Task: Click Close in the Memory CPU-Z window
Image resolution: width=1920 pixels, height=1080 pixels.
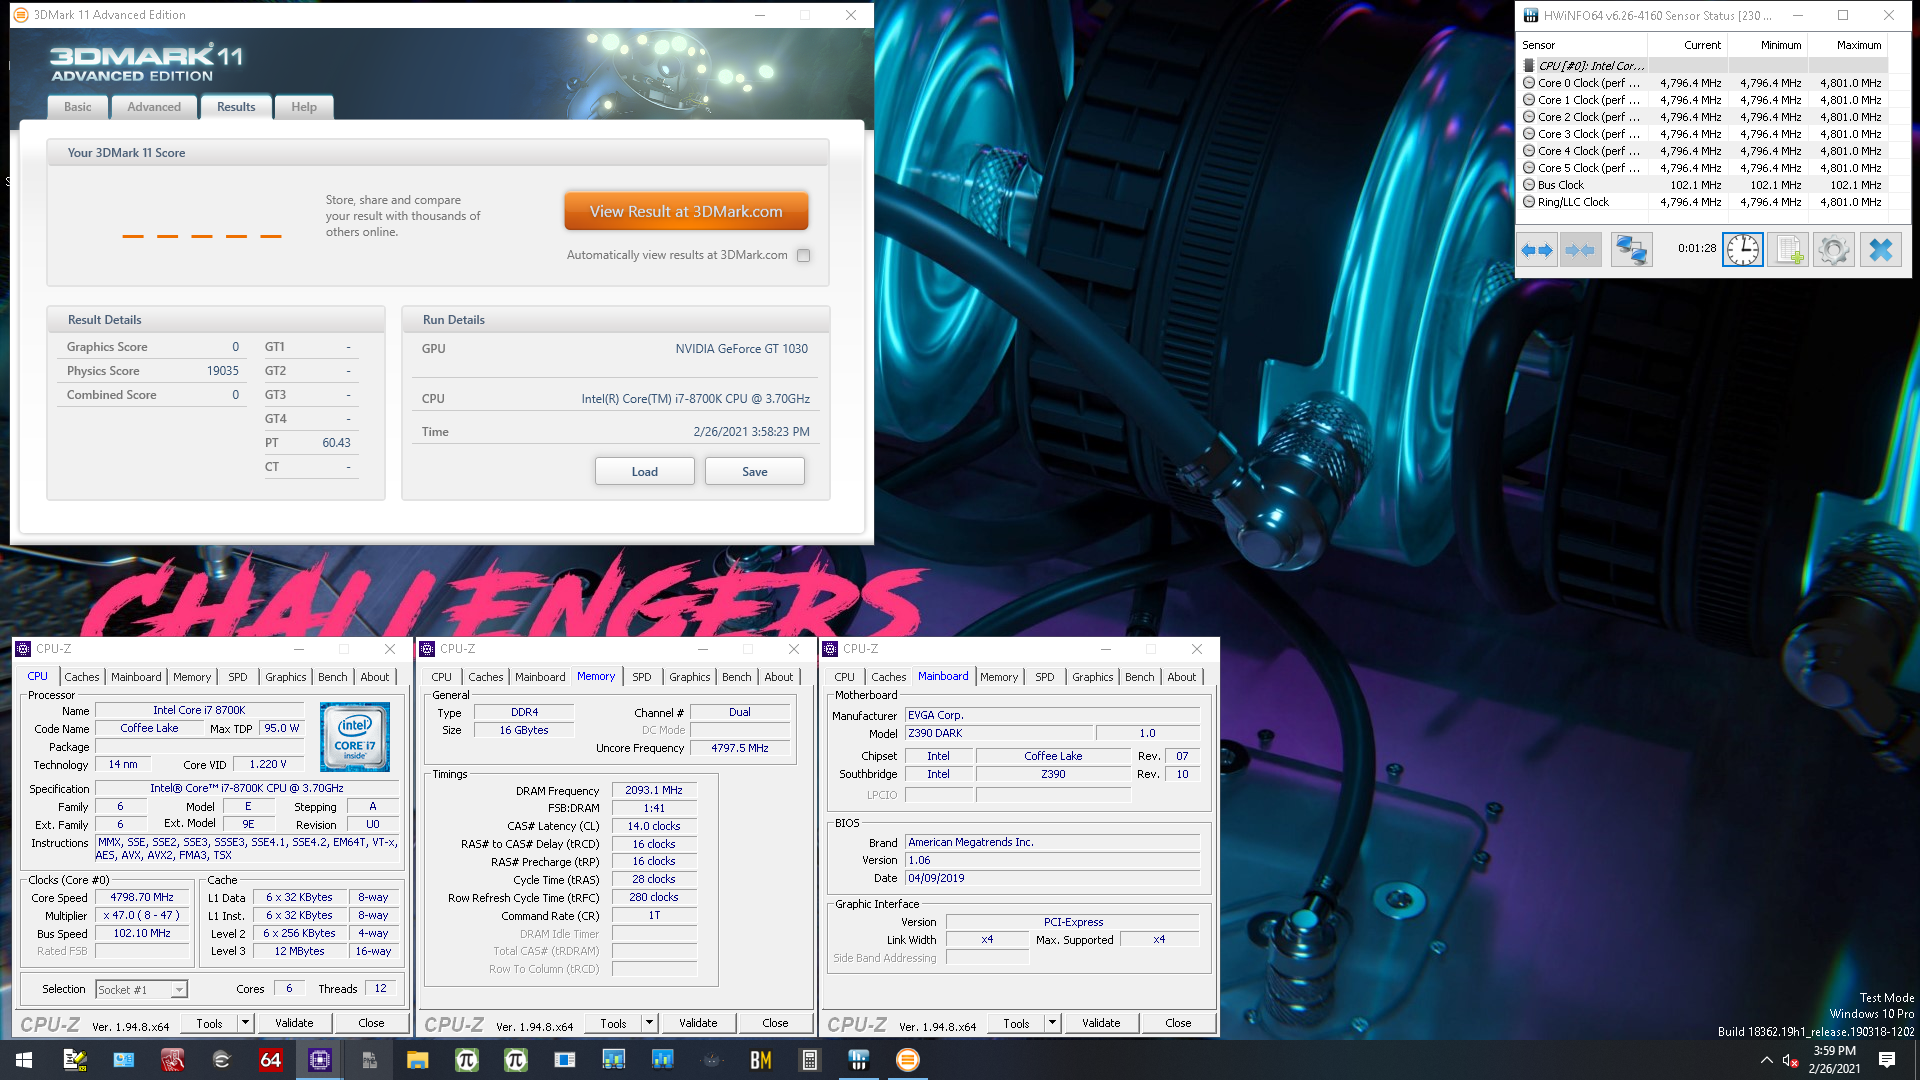Action: point(775,1023)
